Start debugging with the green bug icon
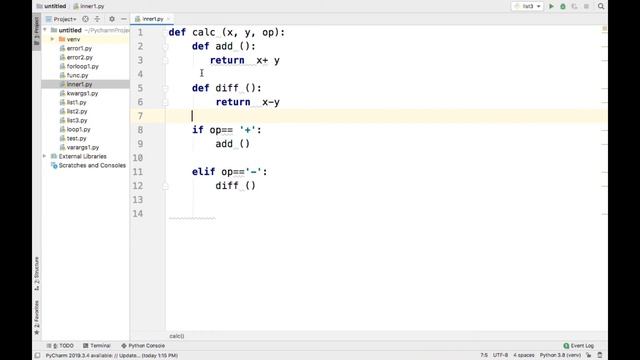 click(563, 7)
